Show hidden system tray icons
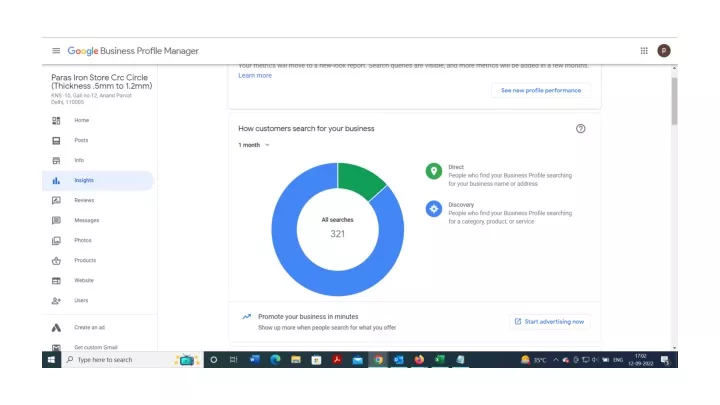 (x=556, y=360)
